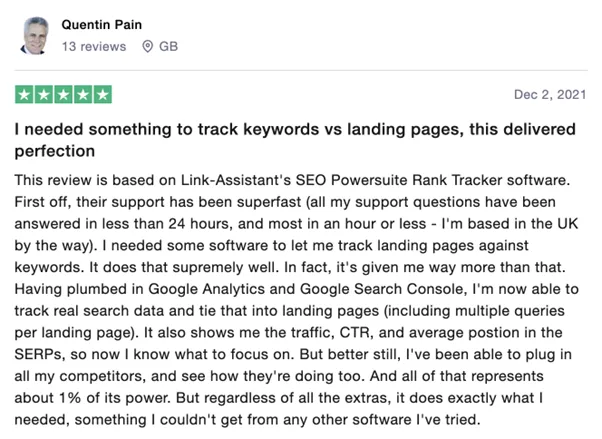Screen dimensions: 602x439
Task: Click the GB country label
Action: point(169,46)
